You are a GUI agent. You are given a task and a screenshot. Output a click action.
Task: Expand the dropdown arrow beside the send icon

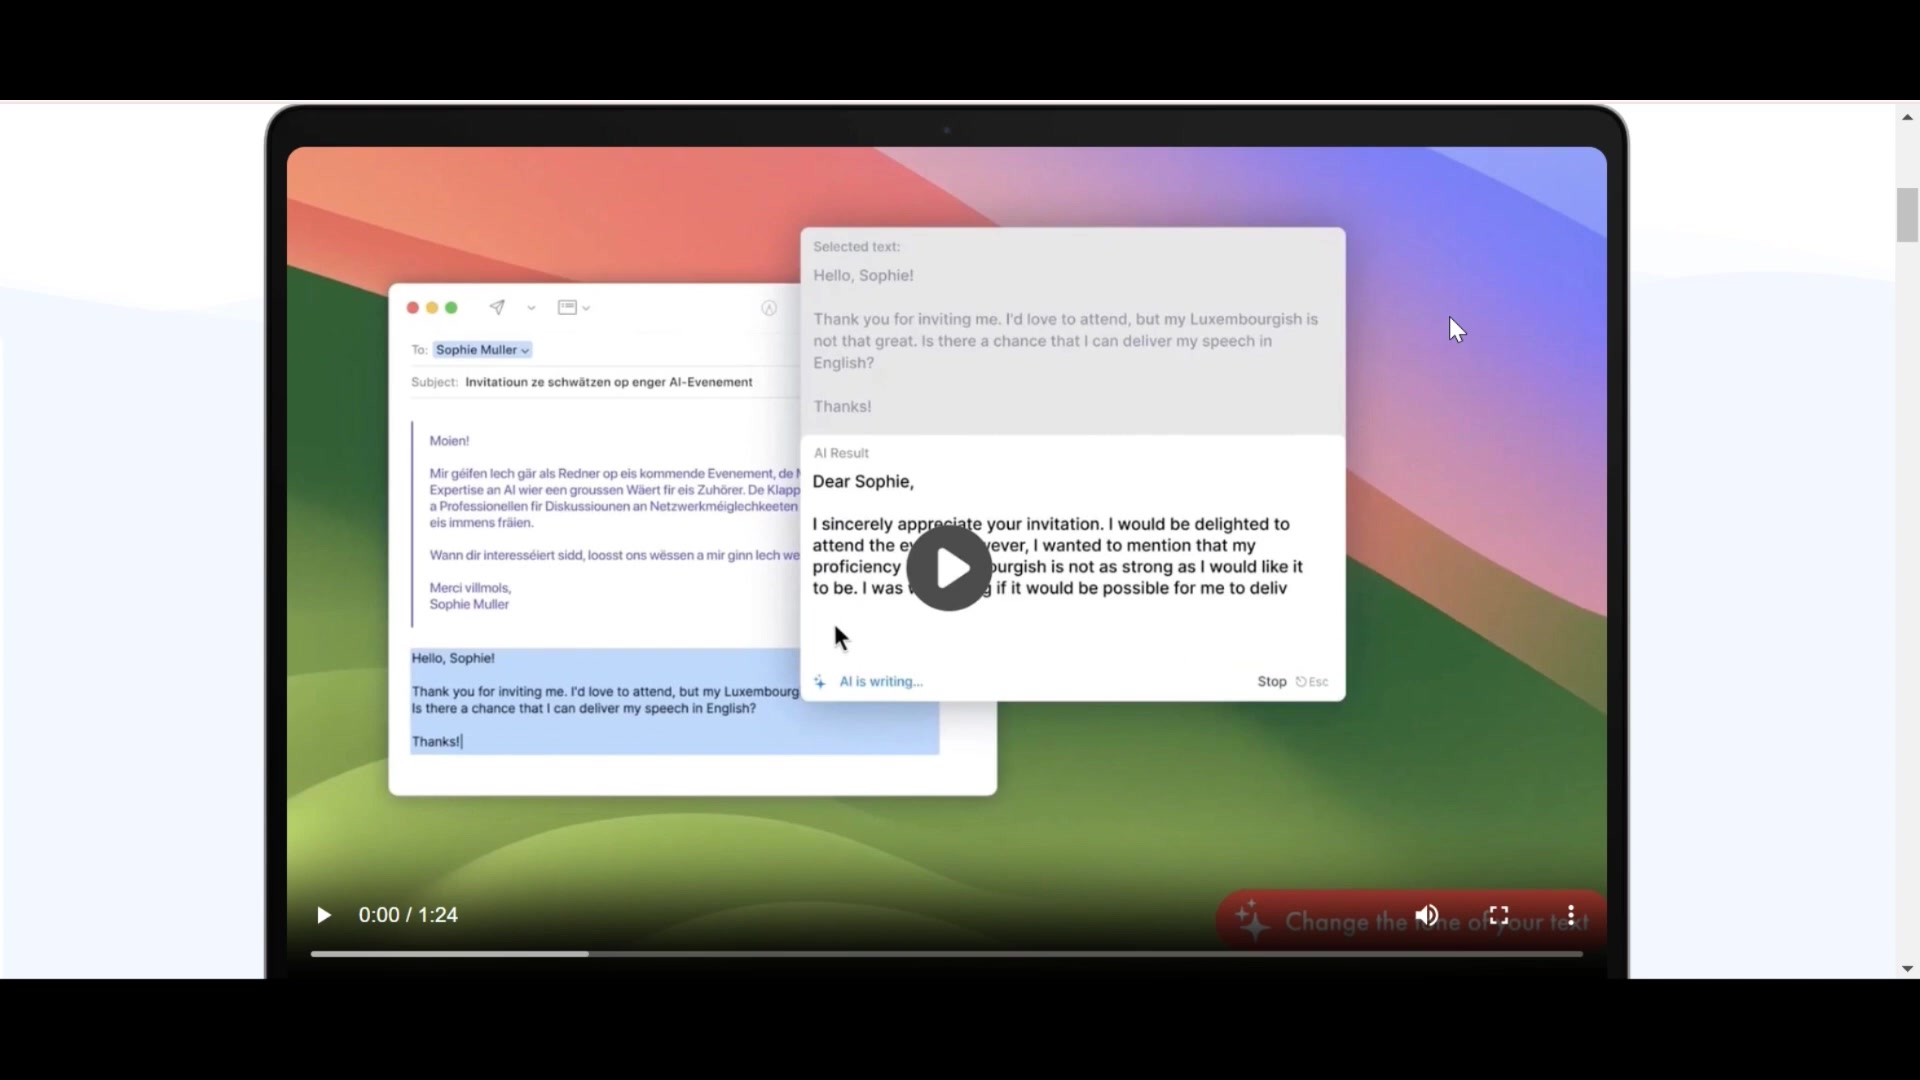(531, 308)
